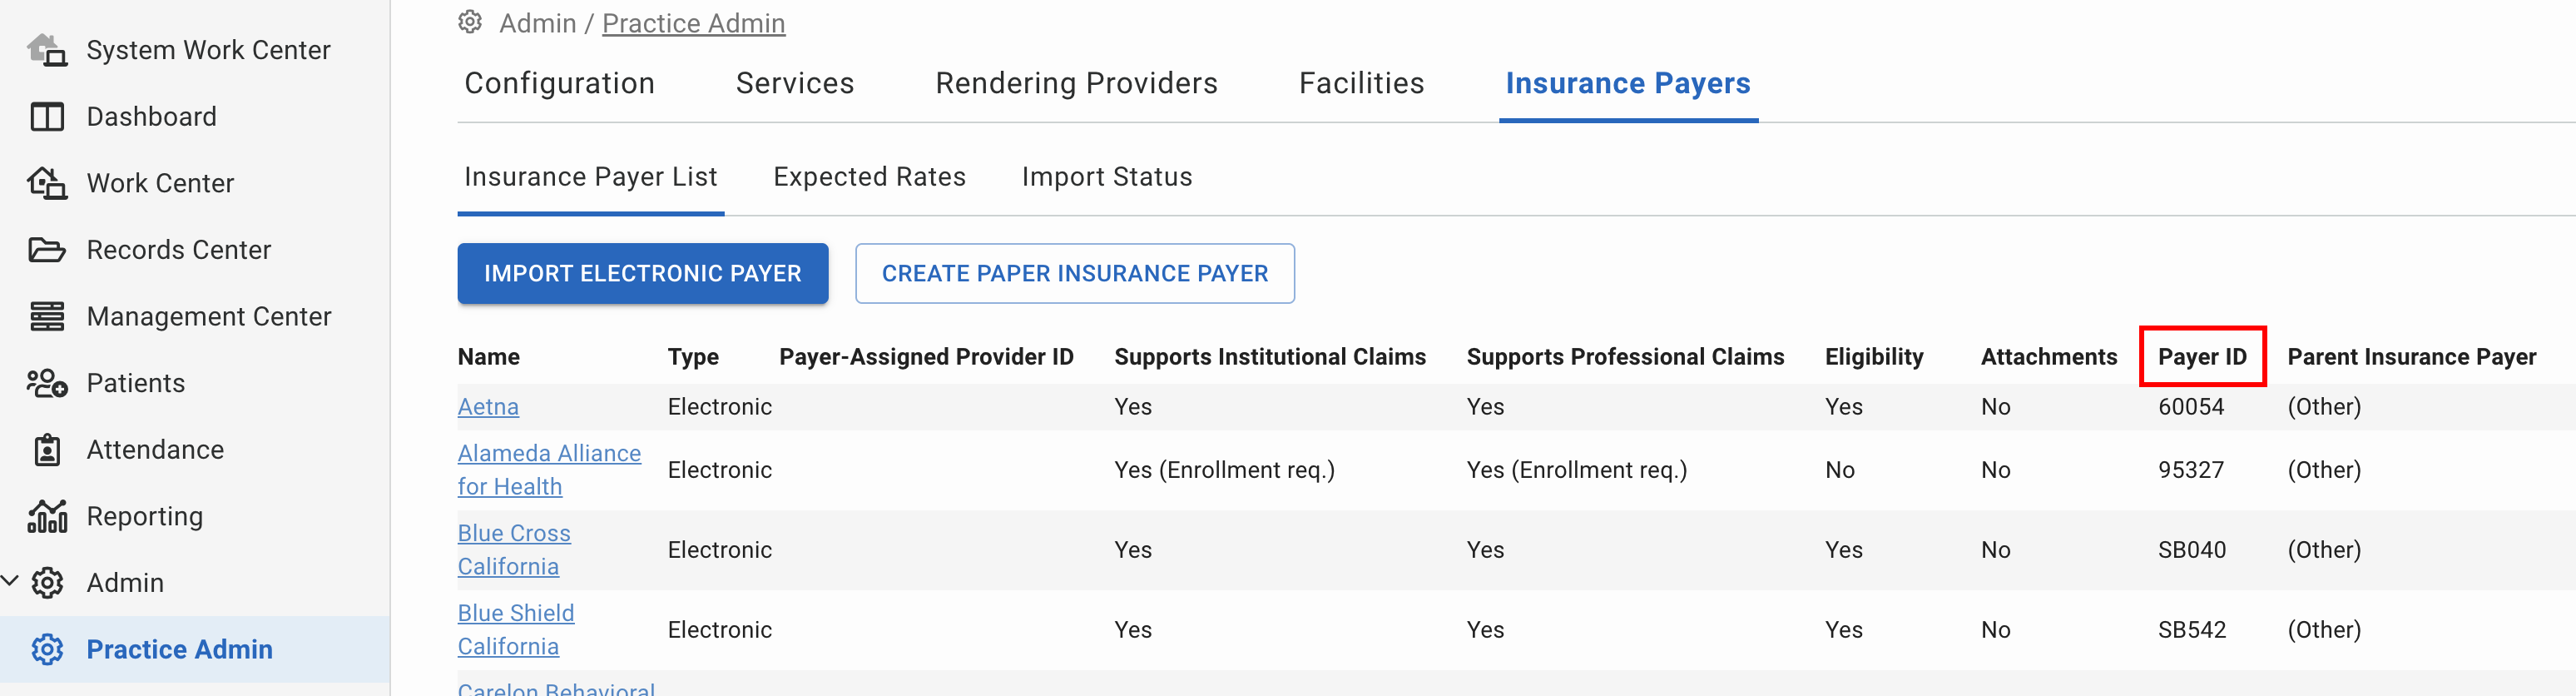Image resolution: width=2576 pixels, height=696 pixels.
Task: Click the Practice Admin gear icon
Action: [47, 649]
